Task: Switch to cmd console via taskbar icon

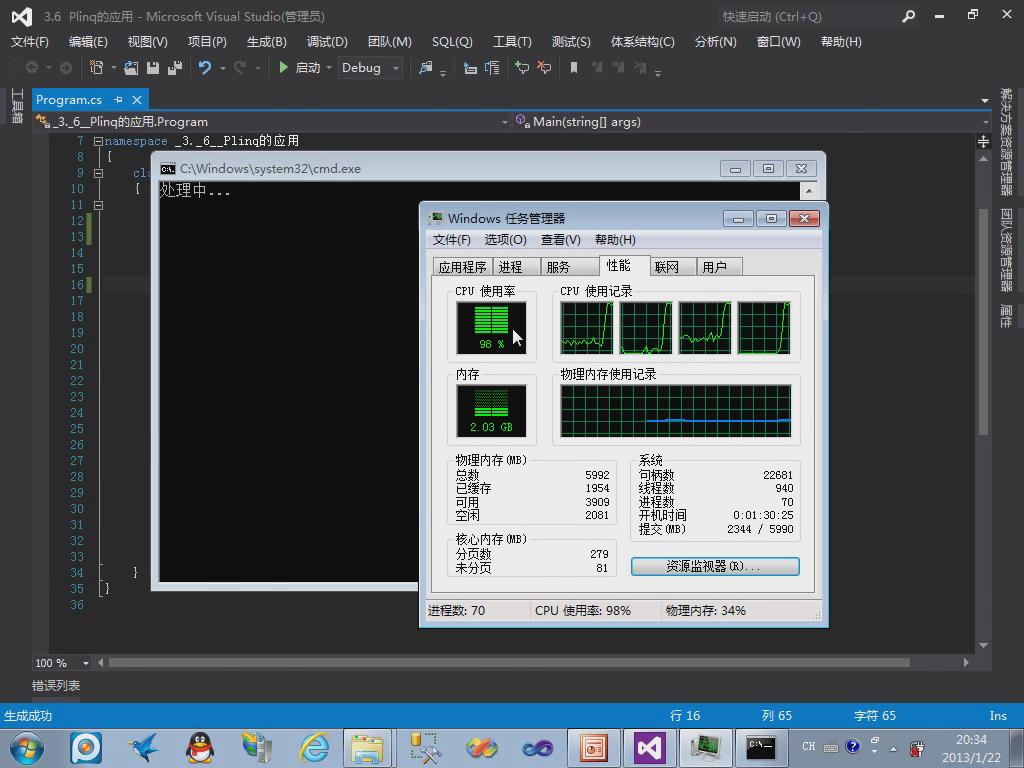Action: pyautogui.click(x=761, y=748)
